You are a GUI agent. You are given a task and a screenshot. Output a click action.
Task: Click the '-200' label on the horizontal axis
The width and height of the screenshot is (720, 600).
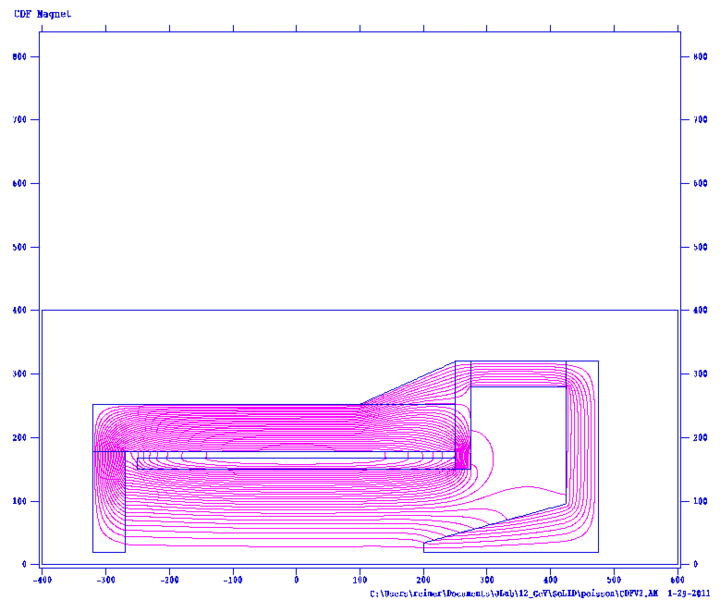coord(169,580)
